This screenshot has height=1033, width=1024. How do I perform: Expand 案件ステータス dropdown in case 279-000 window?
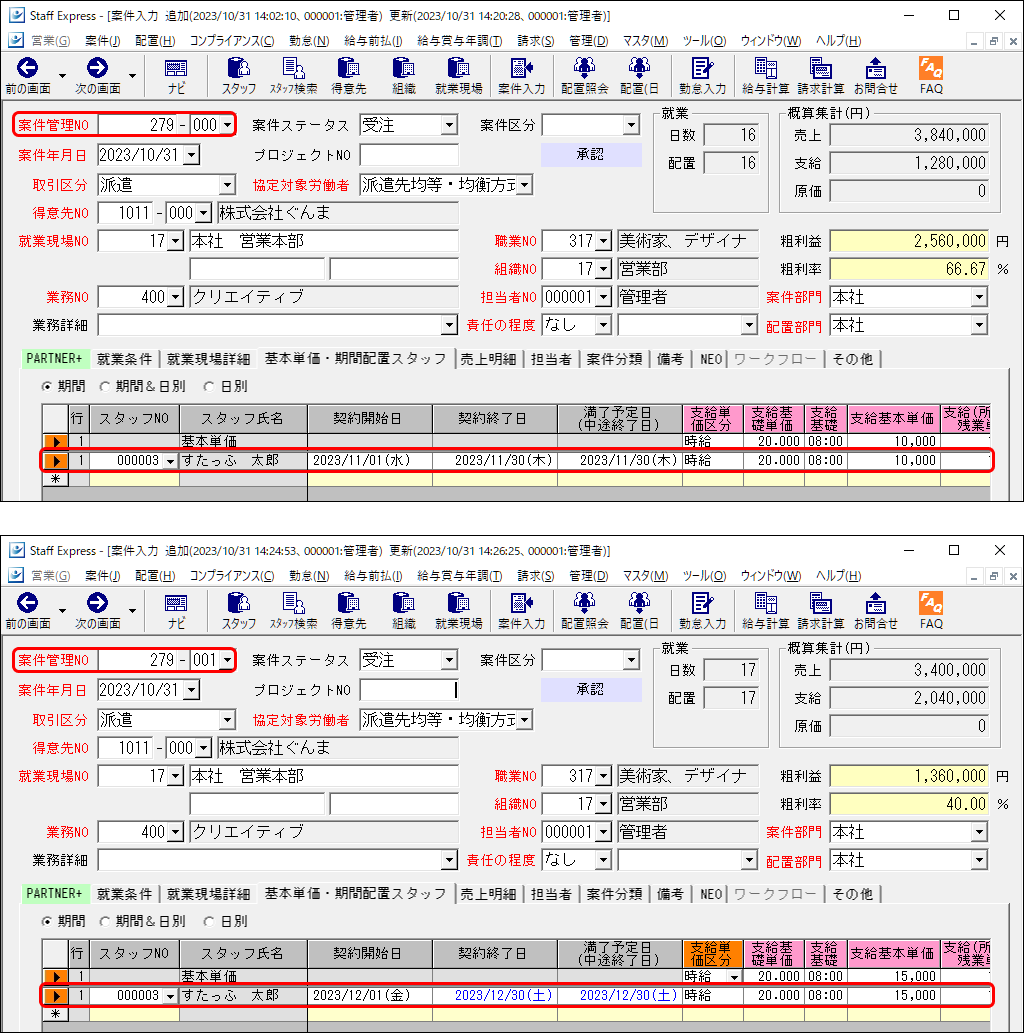pos(448,126)
